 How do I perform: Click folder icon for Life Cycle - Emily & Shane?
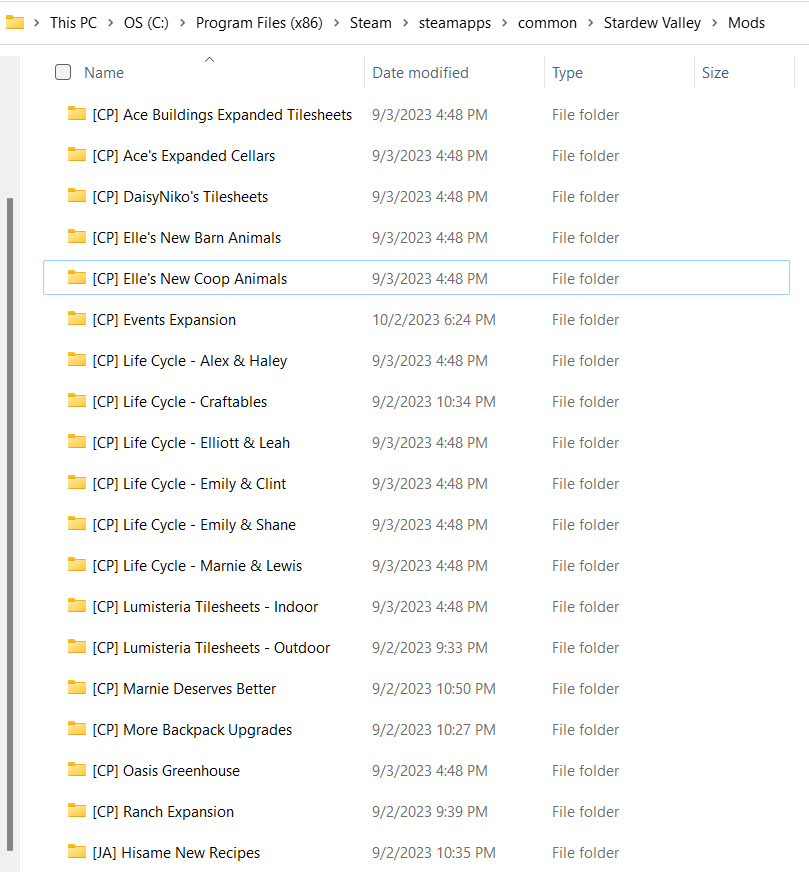77,524
